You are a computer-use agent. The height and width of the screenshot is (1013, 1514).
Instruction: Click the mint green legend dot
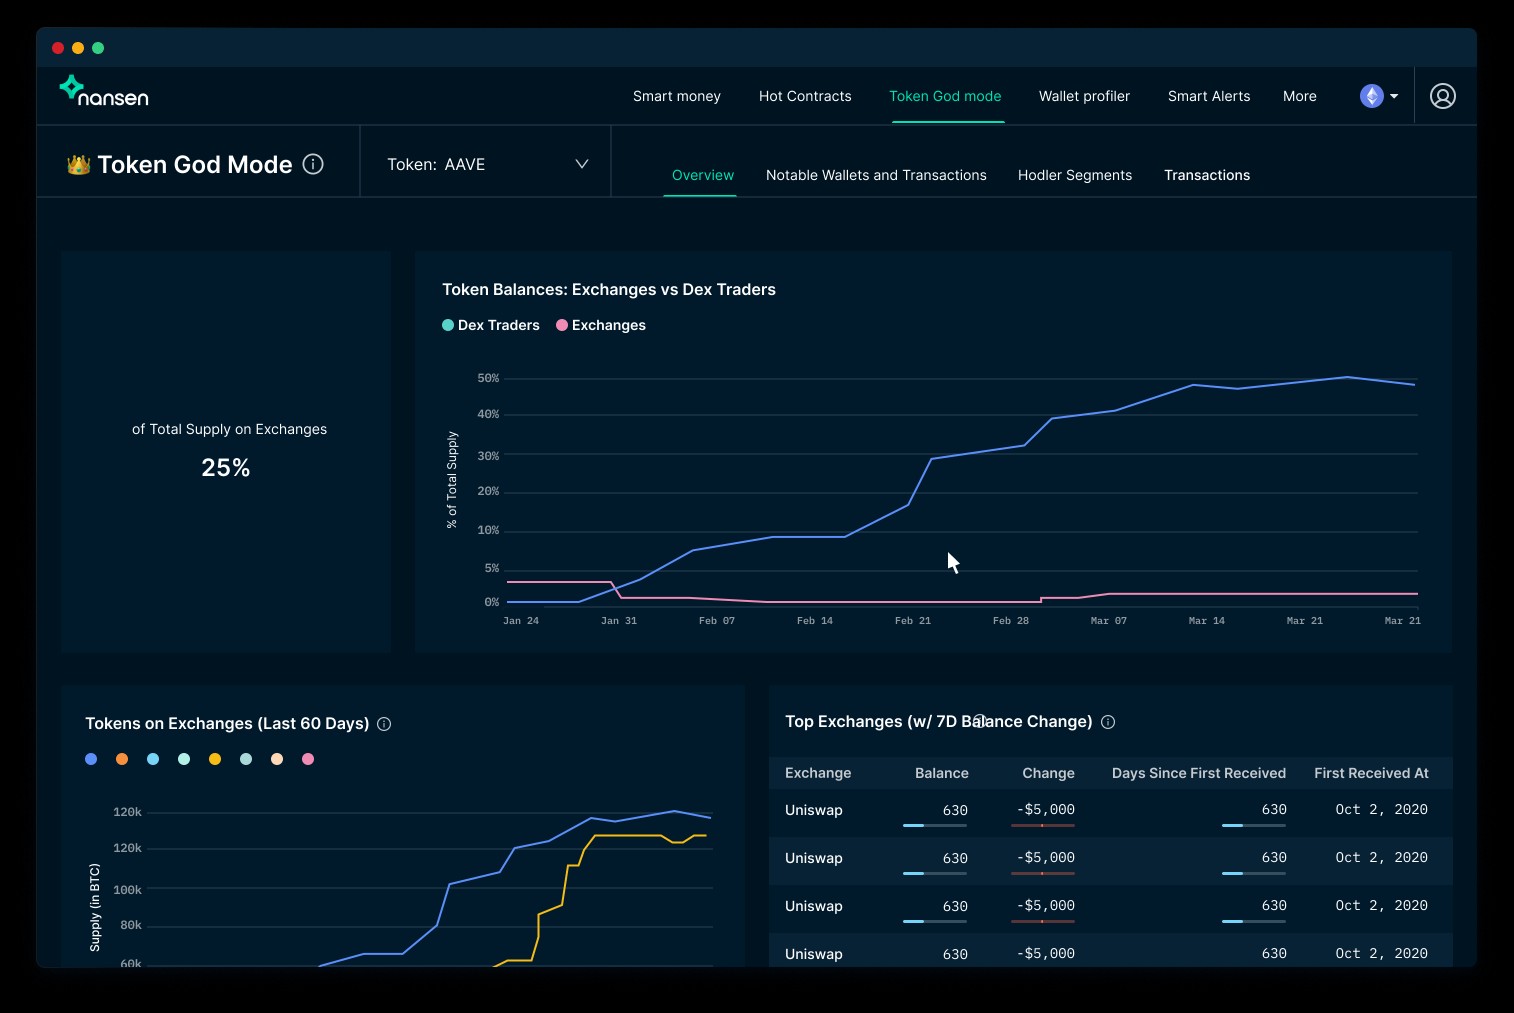[184, 759]
